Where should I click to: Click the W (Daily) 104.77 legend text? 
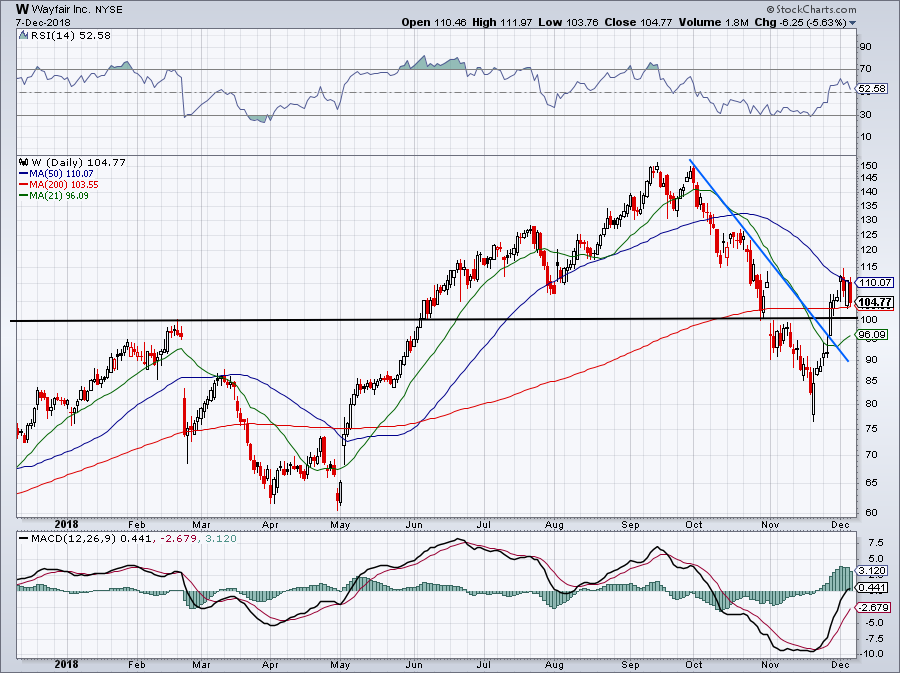[78, 162]
